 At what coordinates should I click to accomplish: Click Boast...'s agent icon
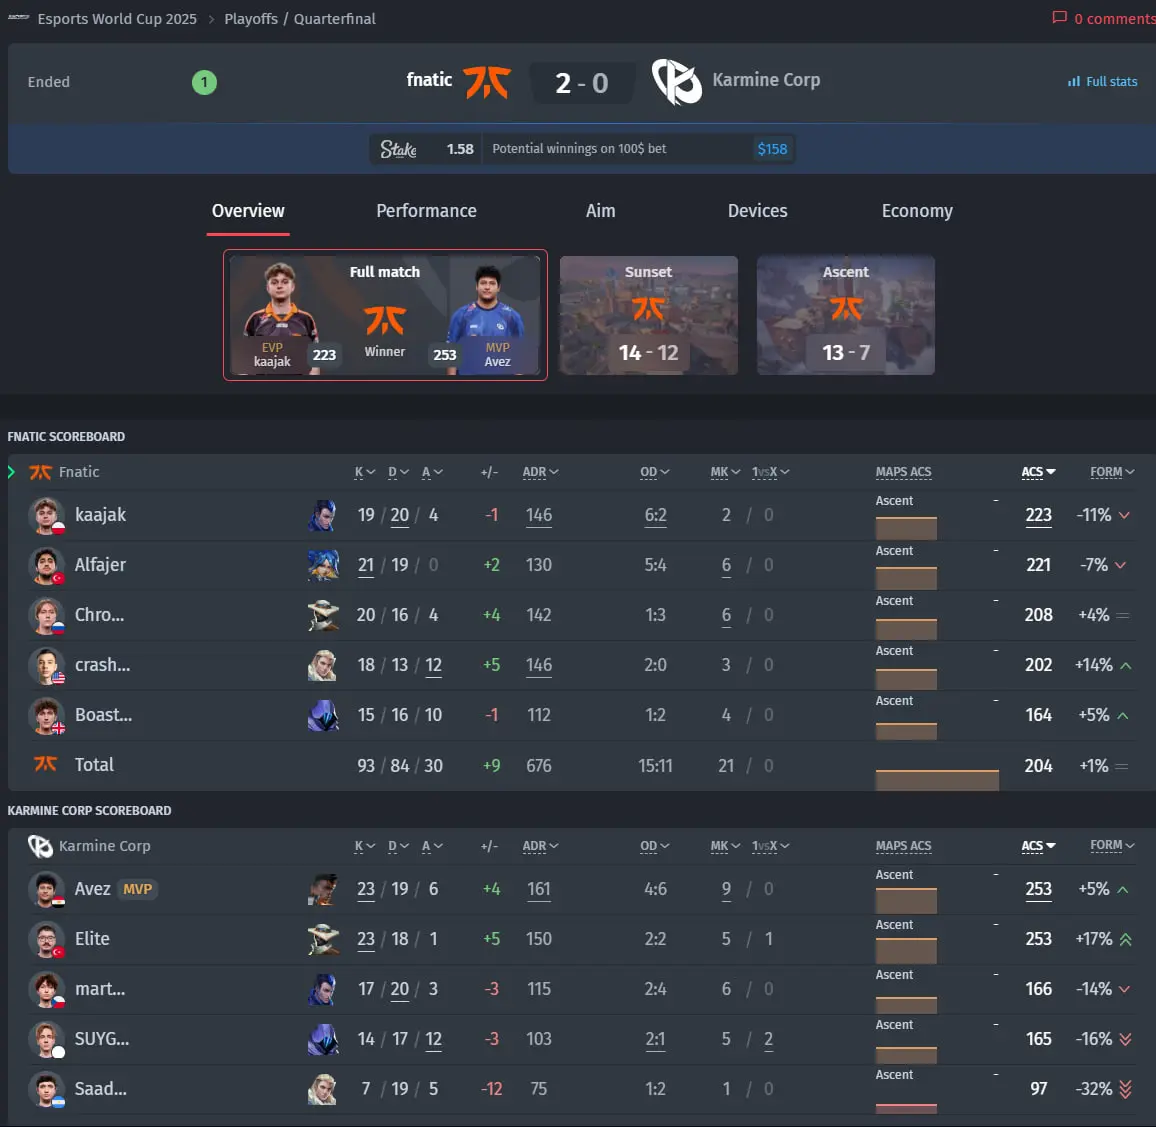tap(323, 715)
